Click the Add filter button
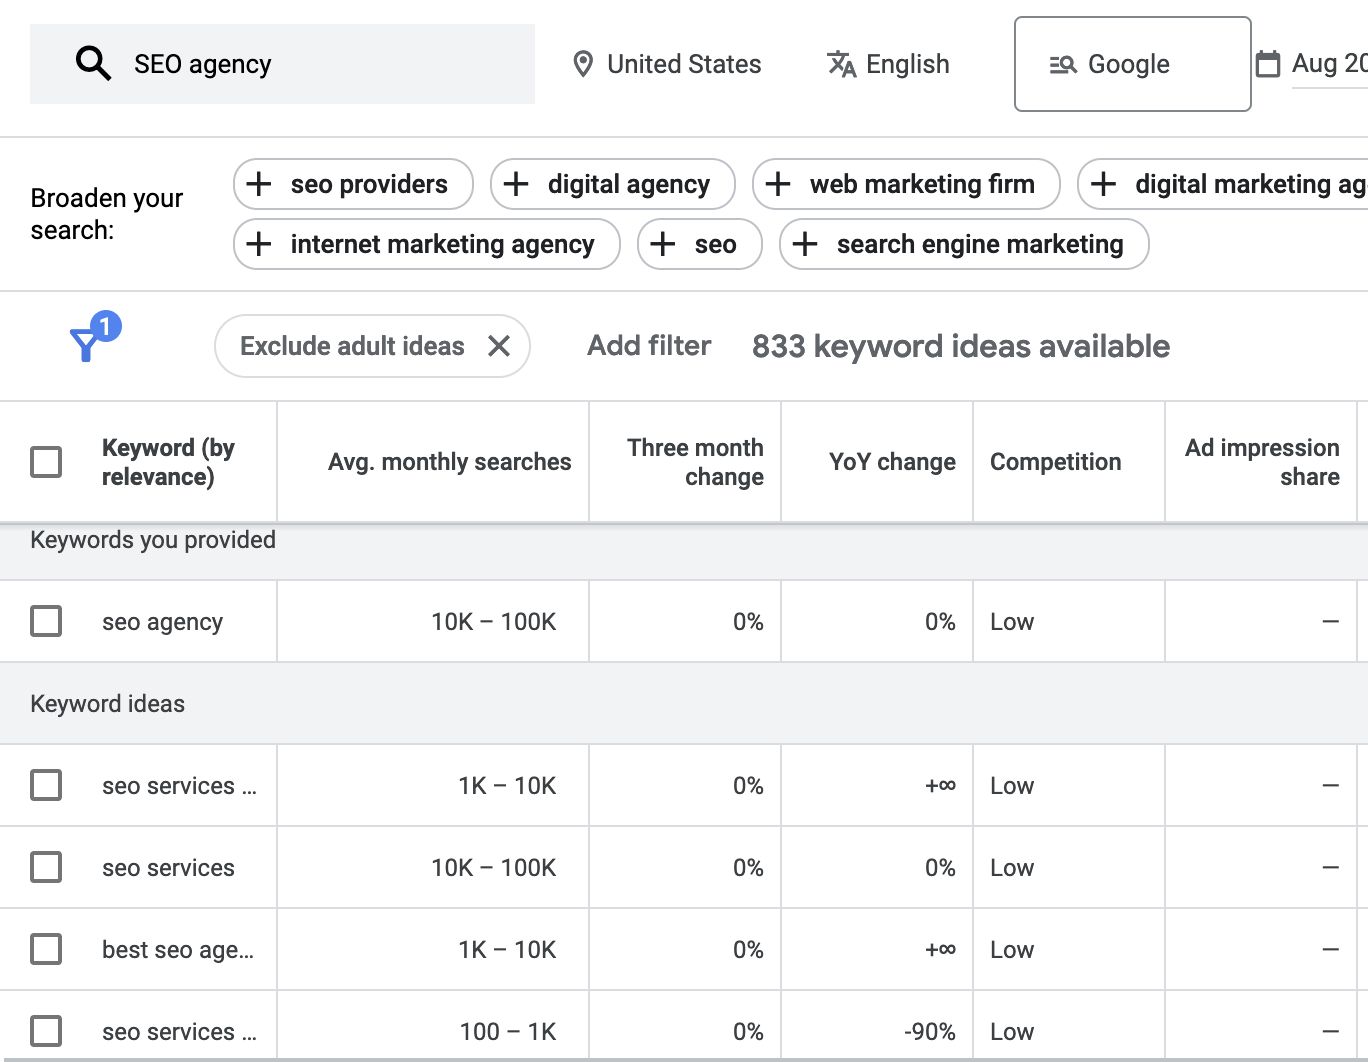Screen dimensions: 1368x1062 point(648,345)
